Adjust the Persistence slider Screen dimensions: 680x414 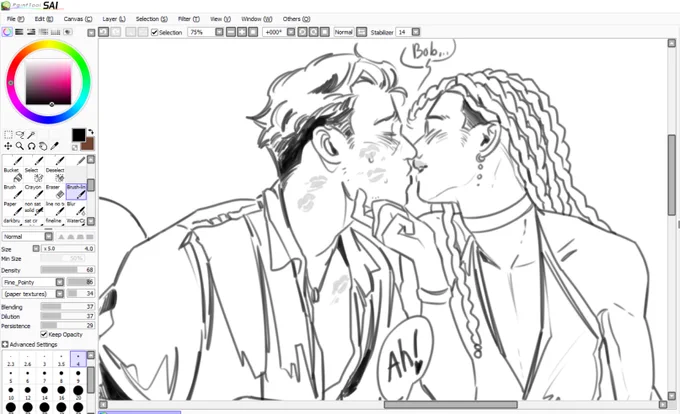[67, 326]
